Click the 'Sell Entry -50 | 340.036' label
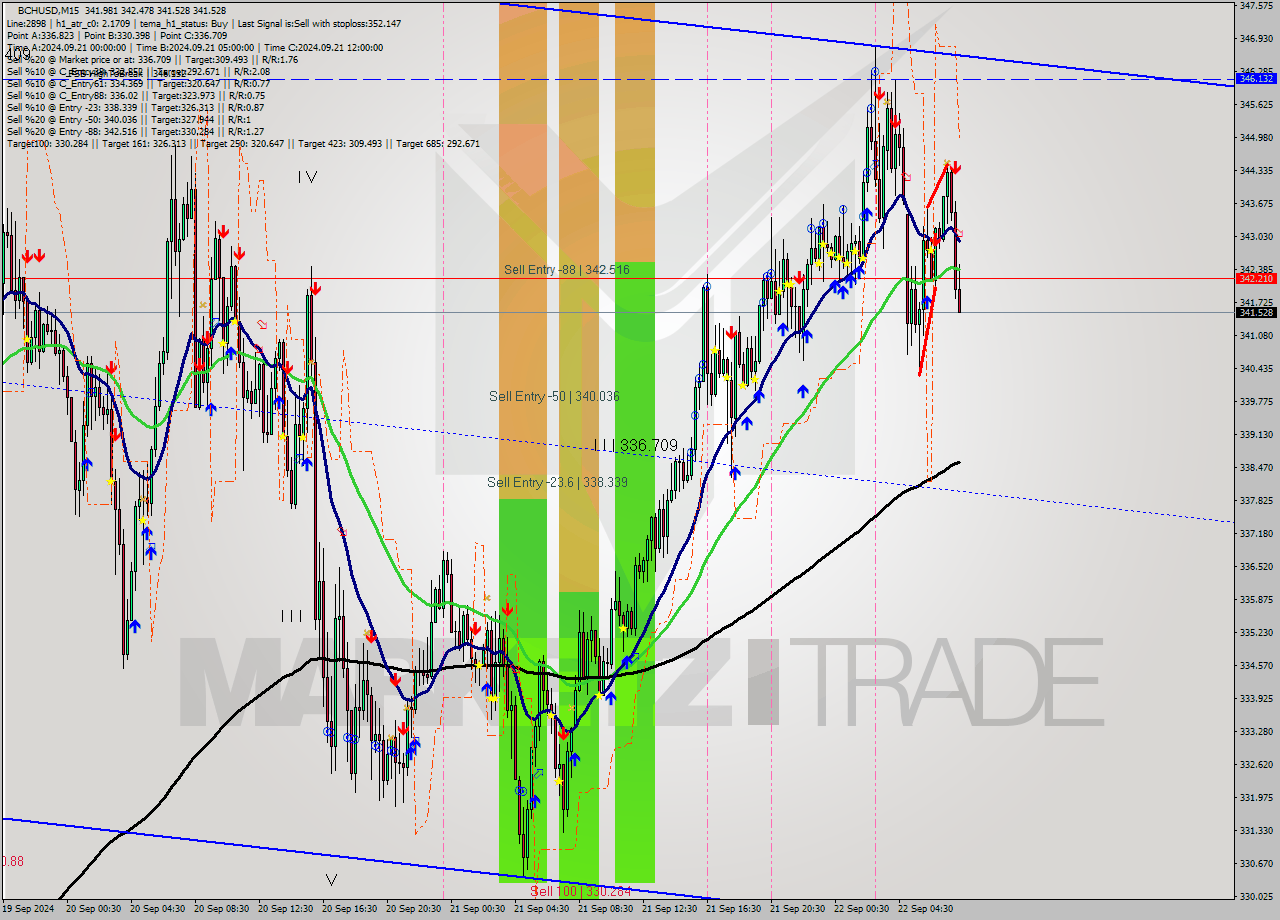The image size is (1280, 920). point(554,396)
